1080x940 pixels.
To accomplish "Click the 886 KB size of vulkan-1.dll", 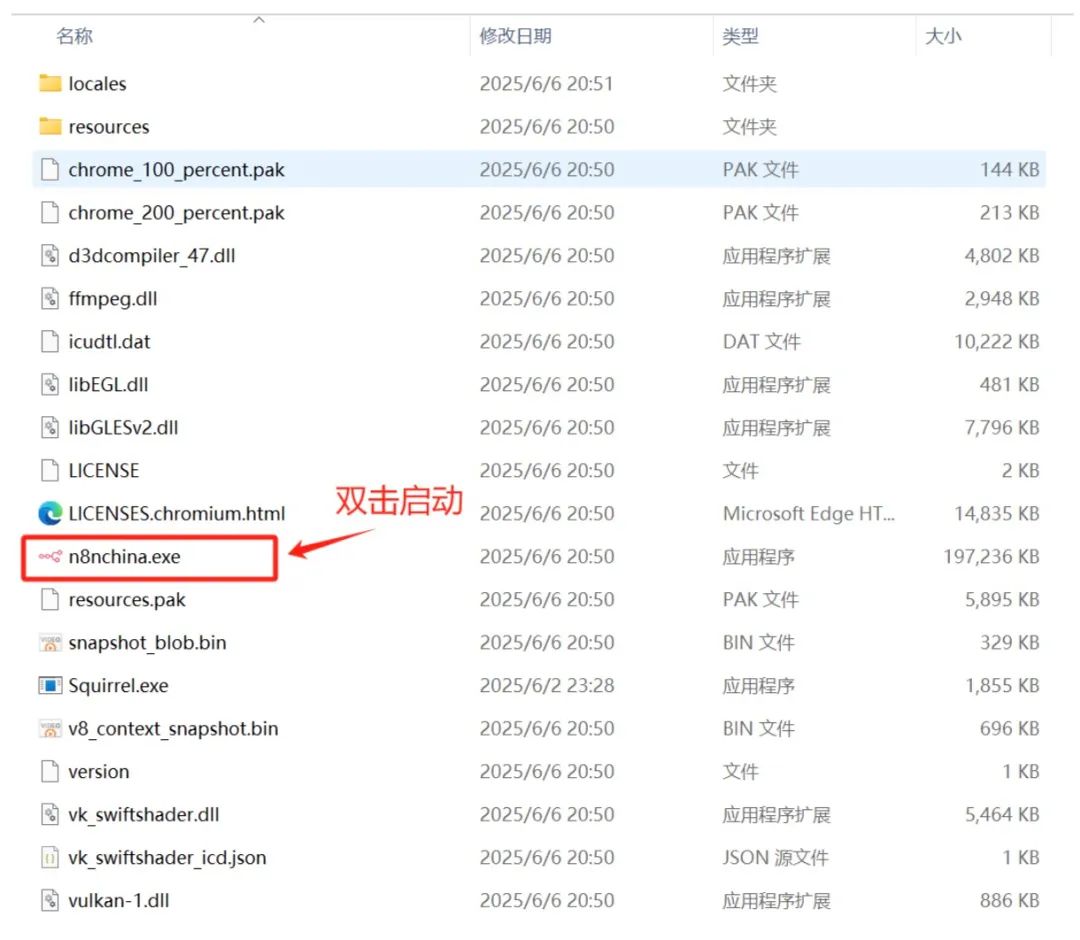I will click(1010, 900).
